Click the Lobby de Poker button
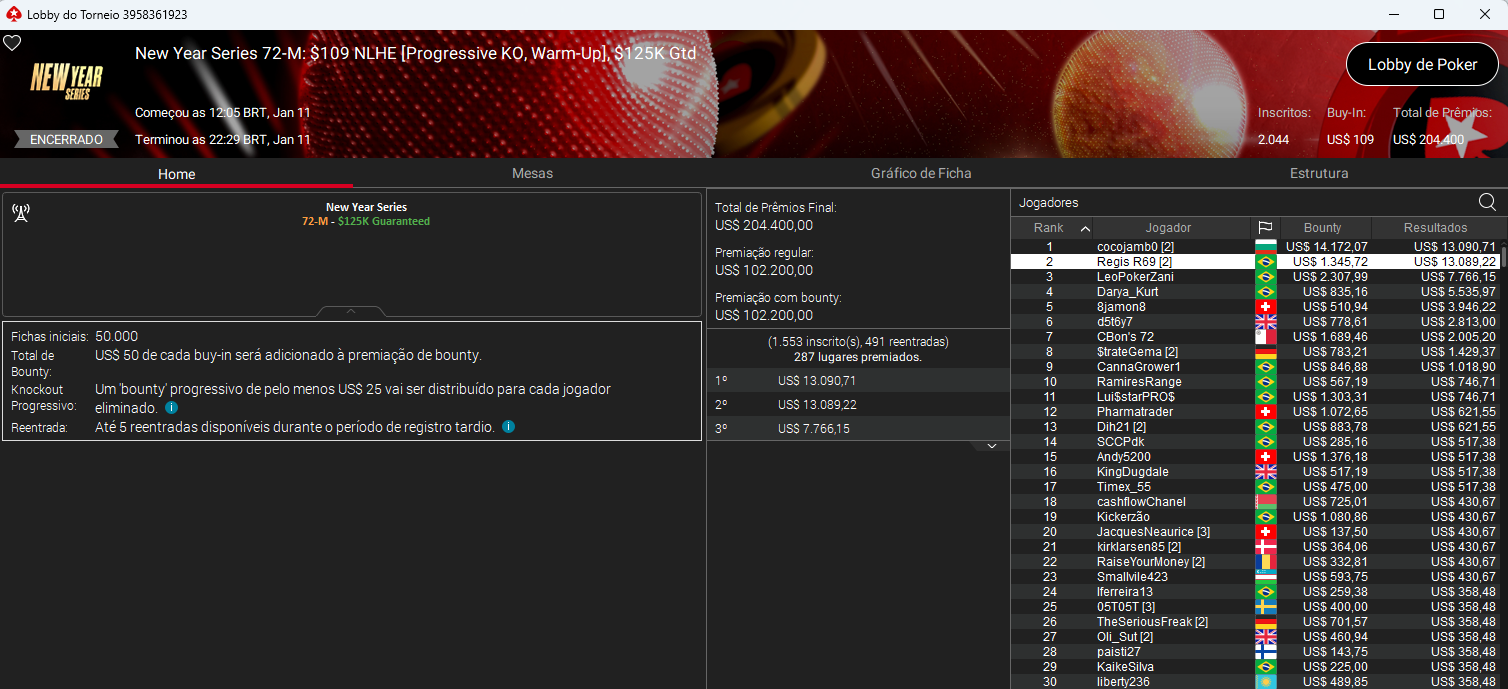1508x689 pixels. [1422, 64]
